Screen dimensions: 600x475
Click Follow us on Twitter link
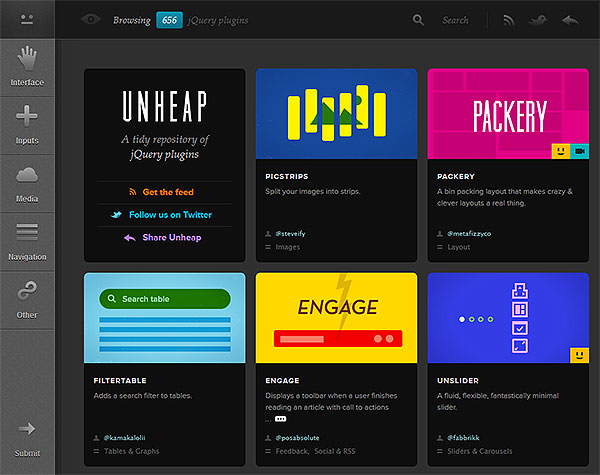click(x=169, y=215)
